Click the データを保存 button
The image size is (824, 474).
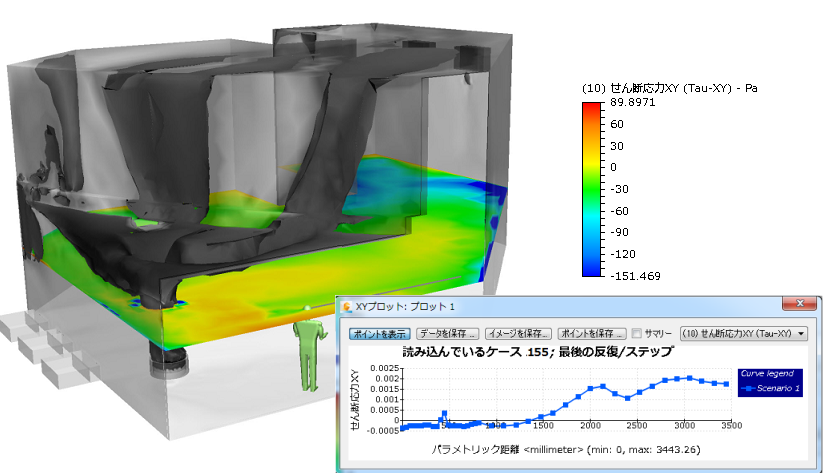(447, 334)
